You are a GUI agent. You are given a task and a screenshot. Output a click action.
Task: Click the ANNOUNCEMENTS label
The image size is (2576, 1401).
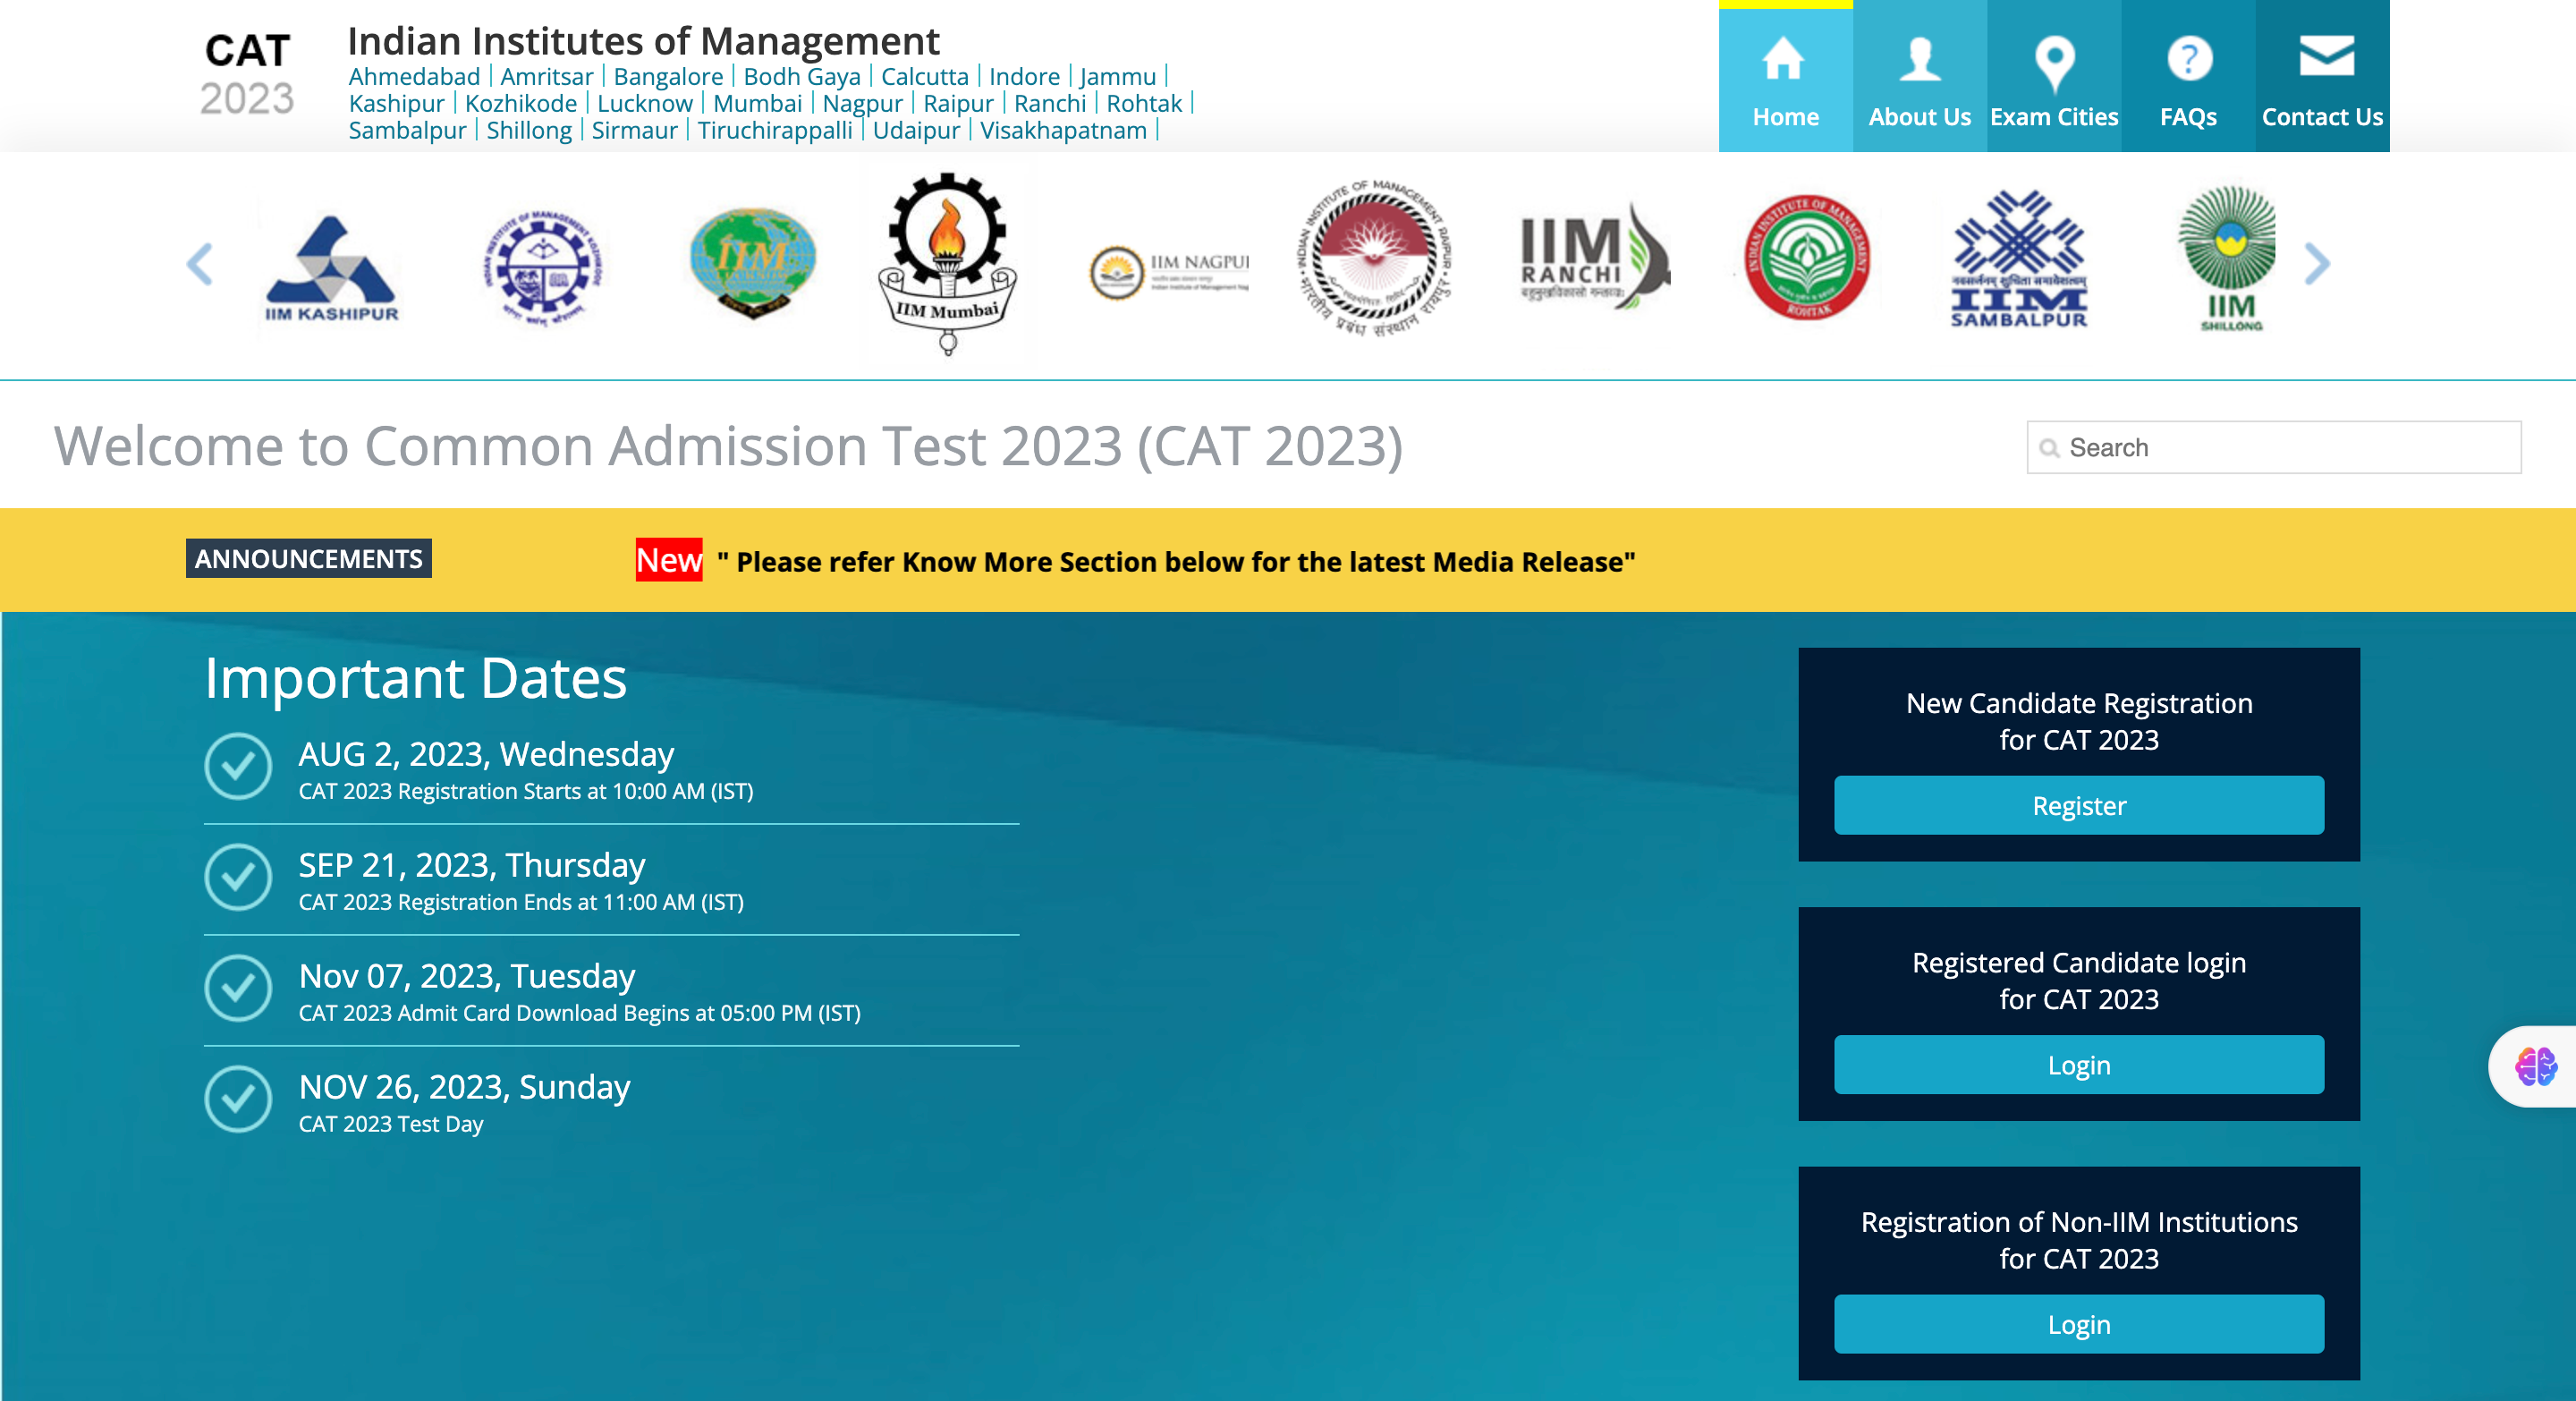pos(308,558)
